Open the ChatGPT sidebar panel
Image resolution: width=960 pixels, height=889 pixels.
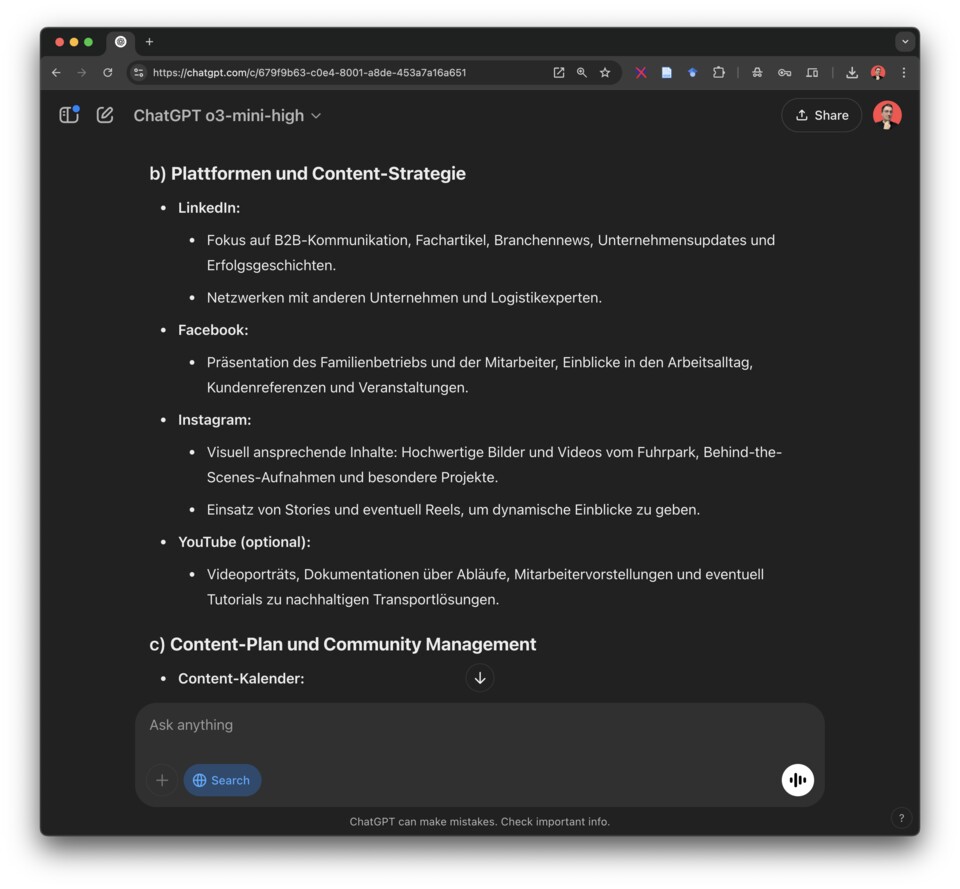tap(69, 115)
